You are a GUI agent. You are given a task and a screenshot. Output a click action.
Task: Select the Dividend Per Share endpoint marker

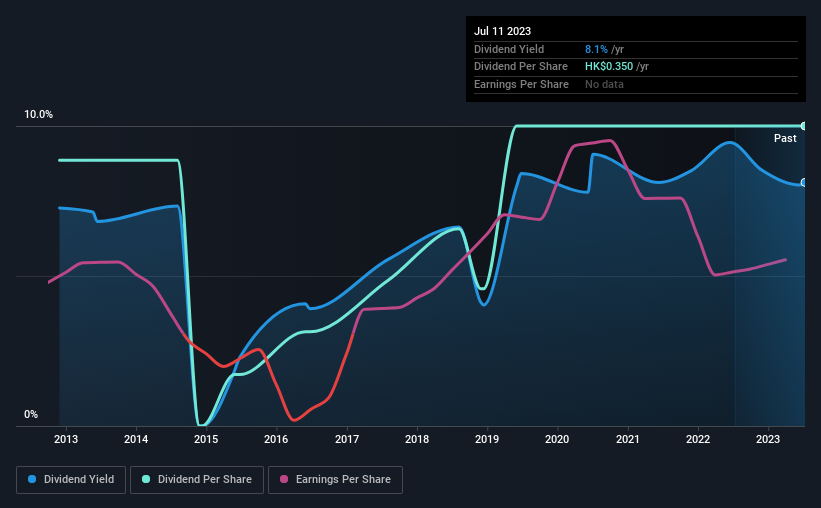pos(804,126)
